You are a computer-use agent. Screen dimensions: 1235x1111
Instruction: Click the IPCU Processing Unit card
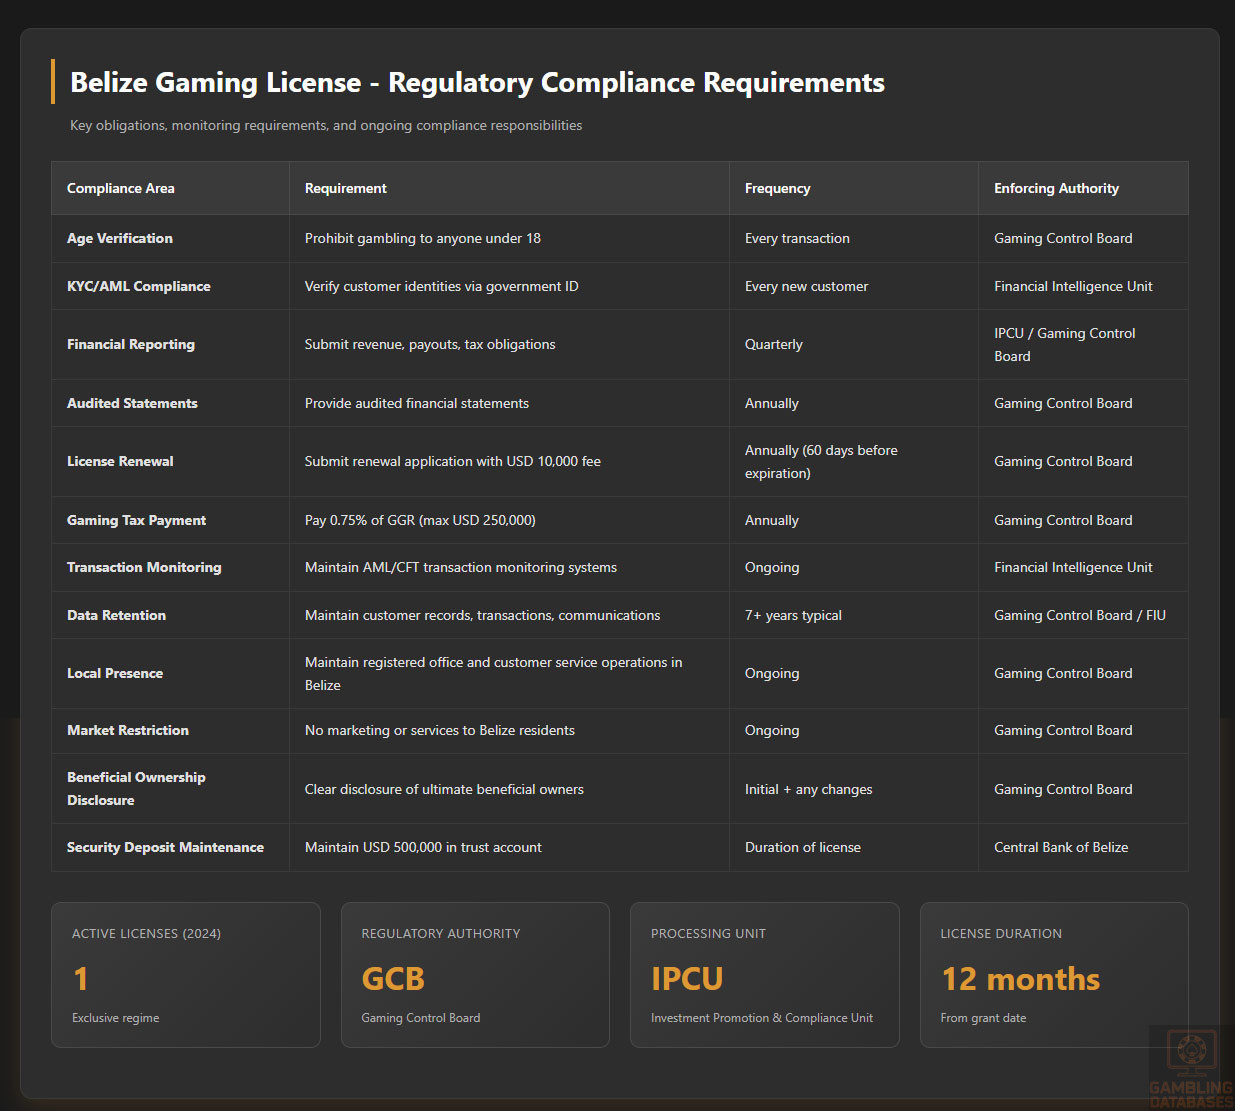click(764, 975)
